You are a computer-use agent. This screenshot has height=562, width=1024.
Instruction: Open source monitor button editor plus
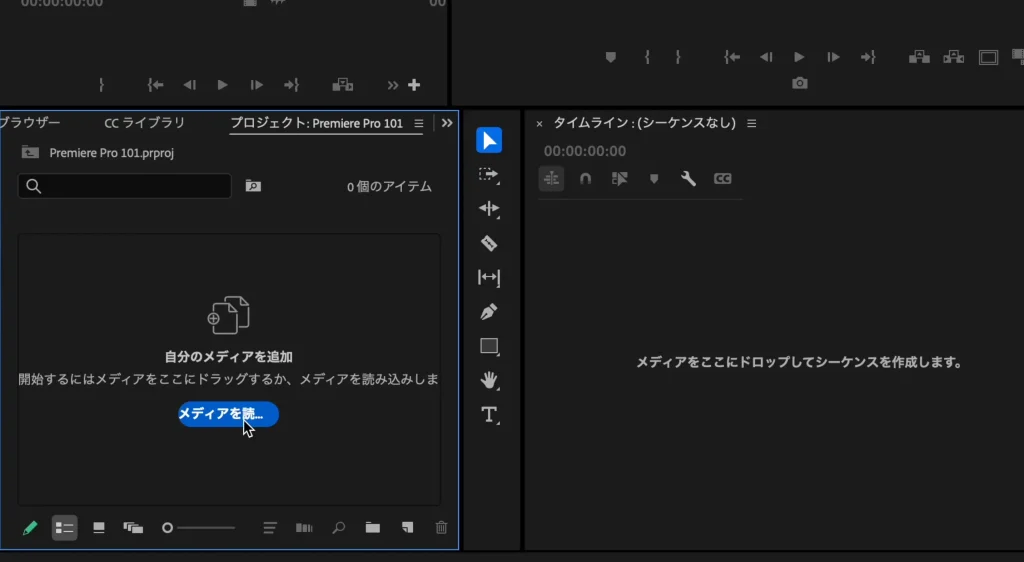[414, 85]
